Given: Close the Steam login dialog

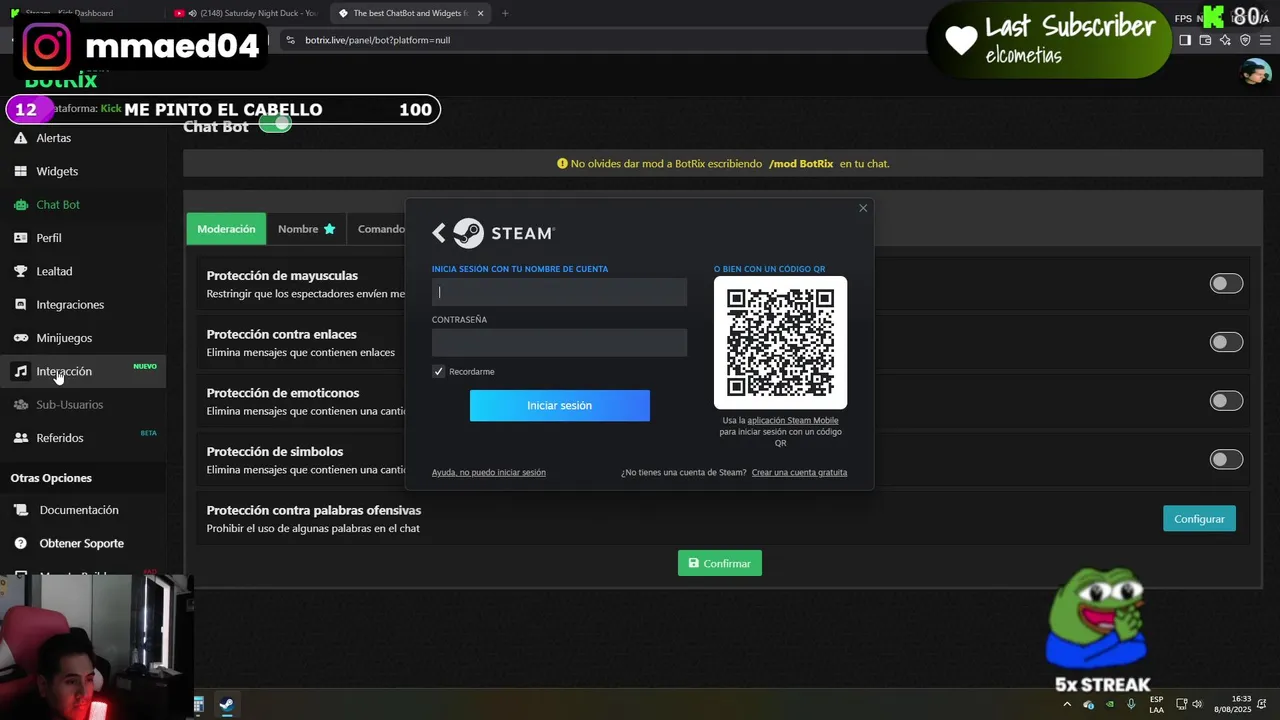Looking at the screenshot, I should click(863, 208).
